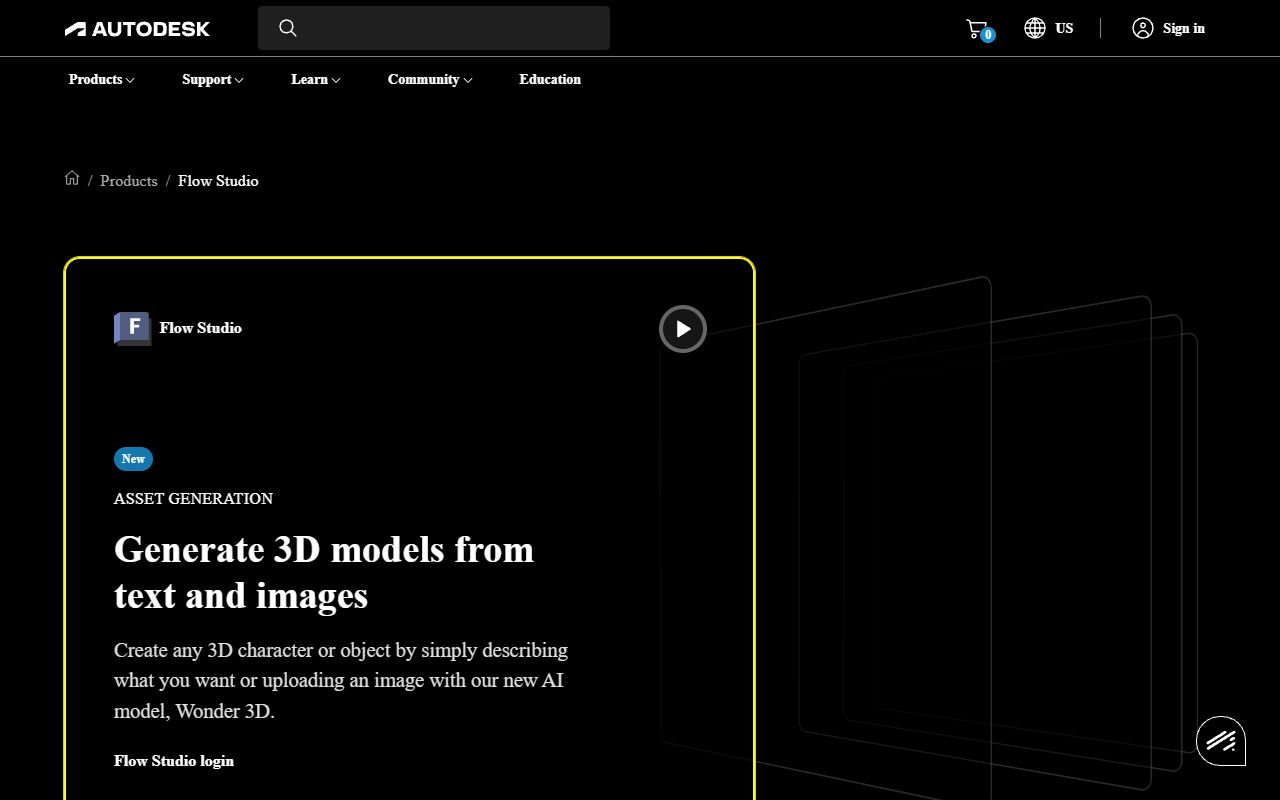This screenshot has height=800, width=1280.
Task: Click Sign in
Action: pyautogui.click(x=1183, y=28)
